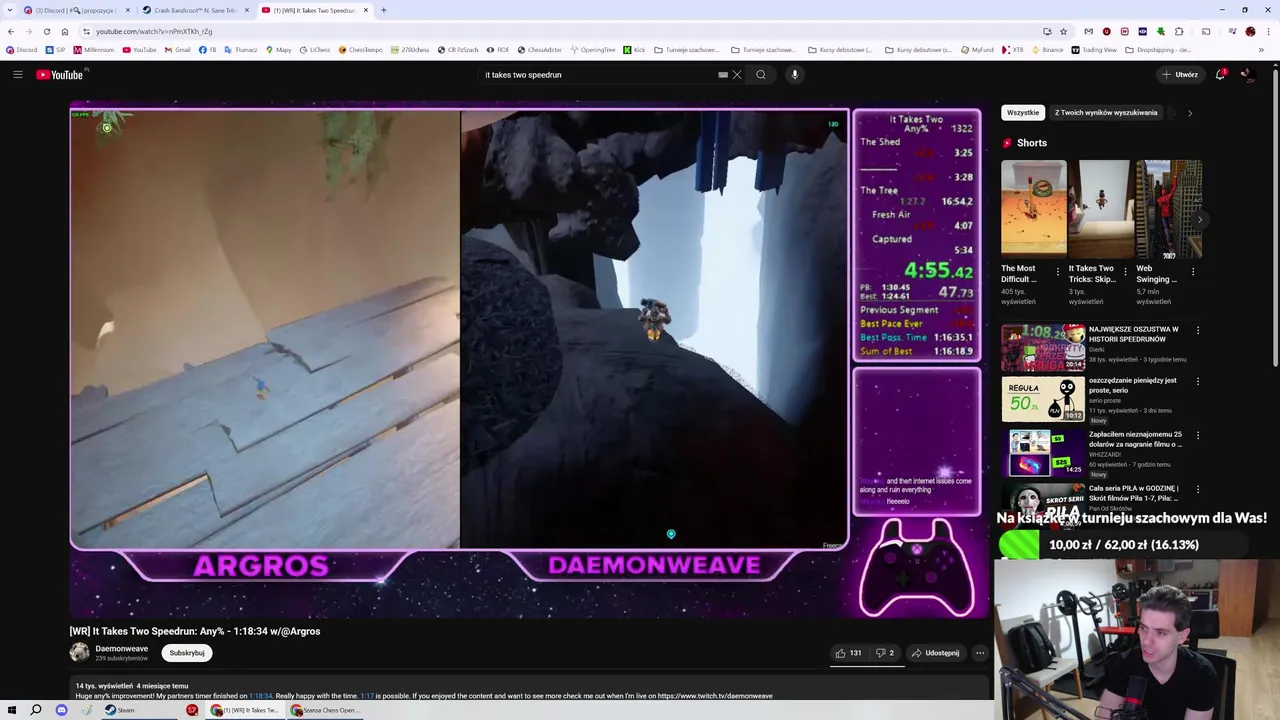Open the Discord bookmark
This screenshot has height=720, width=1280.
pos(21,49)
